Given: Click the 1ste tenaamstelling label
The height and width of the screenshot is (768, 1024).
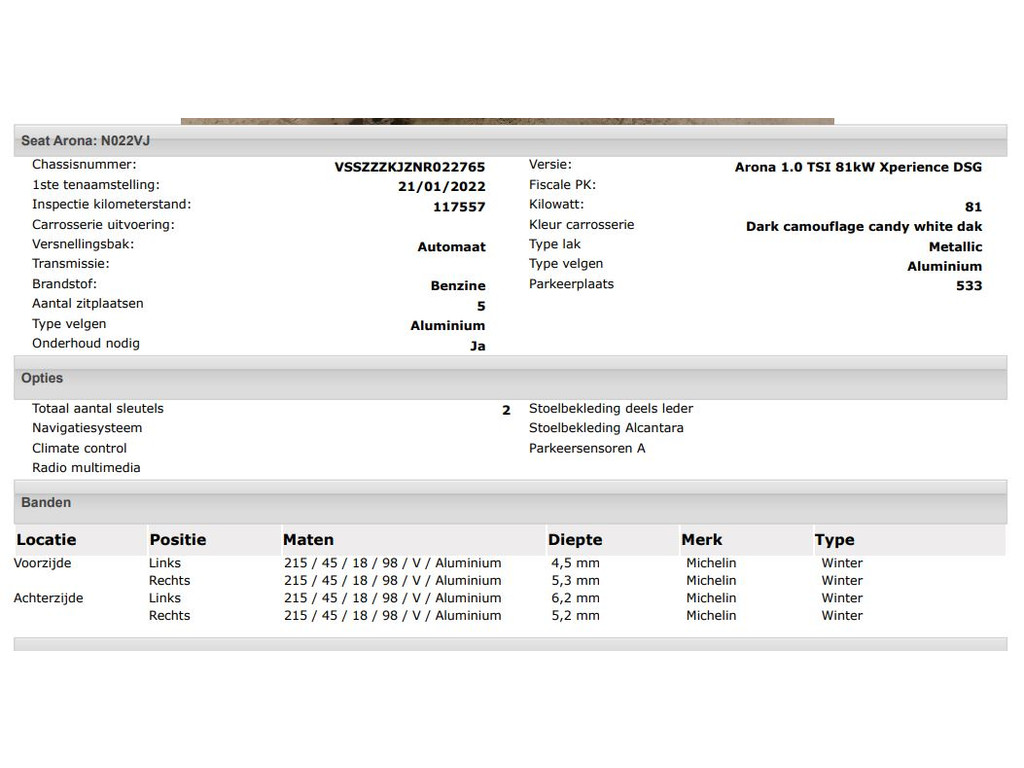Looking at the screenshot, I should point(96,185).
